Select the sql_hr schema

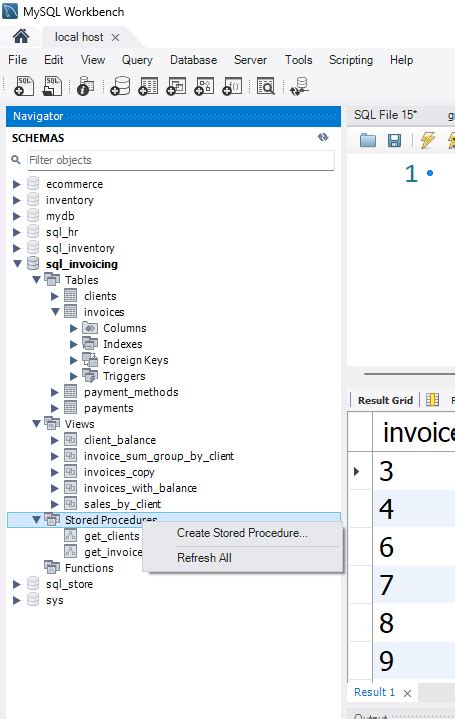[62, 232]
